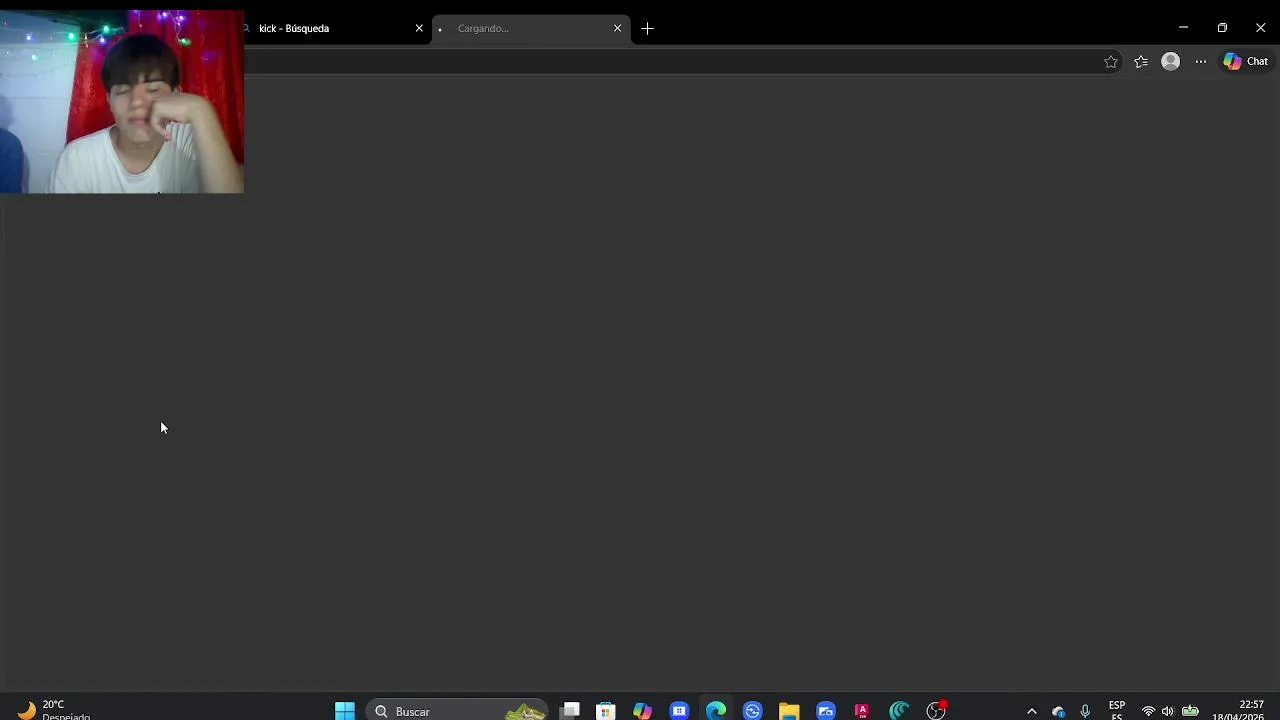Open the app with red notification badge
The image size is (1280, 720).
pyautogui.click(x=936, y=711)
